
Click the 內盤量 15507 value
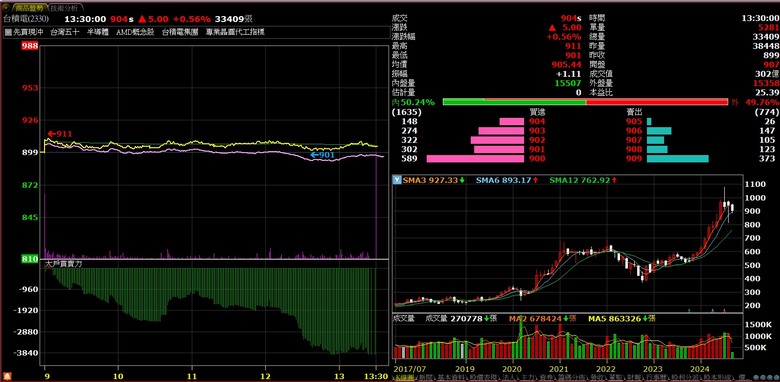click(x=569, y=84)
